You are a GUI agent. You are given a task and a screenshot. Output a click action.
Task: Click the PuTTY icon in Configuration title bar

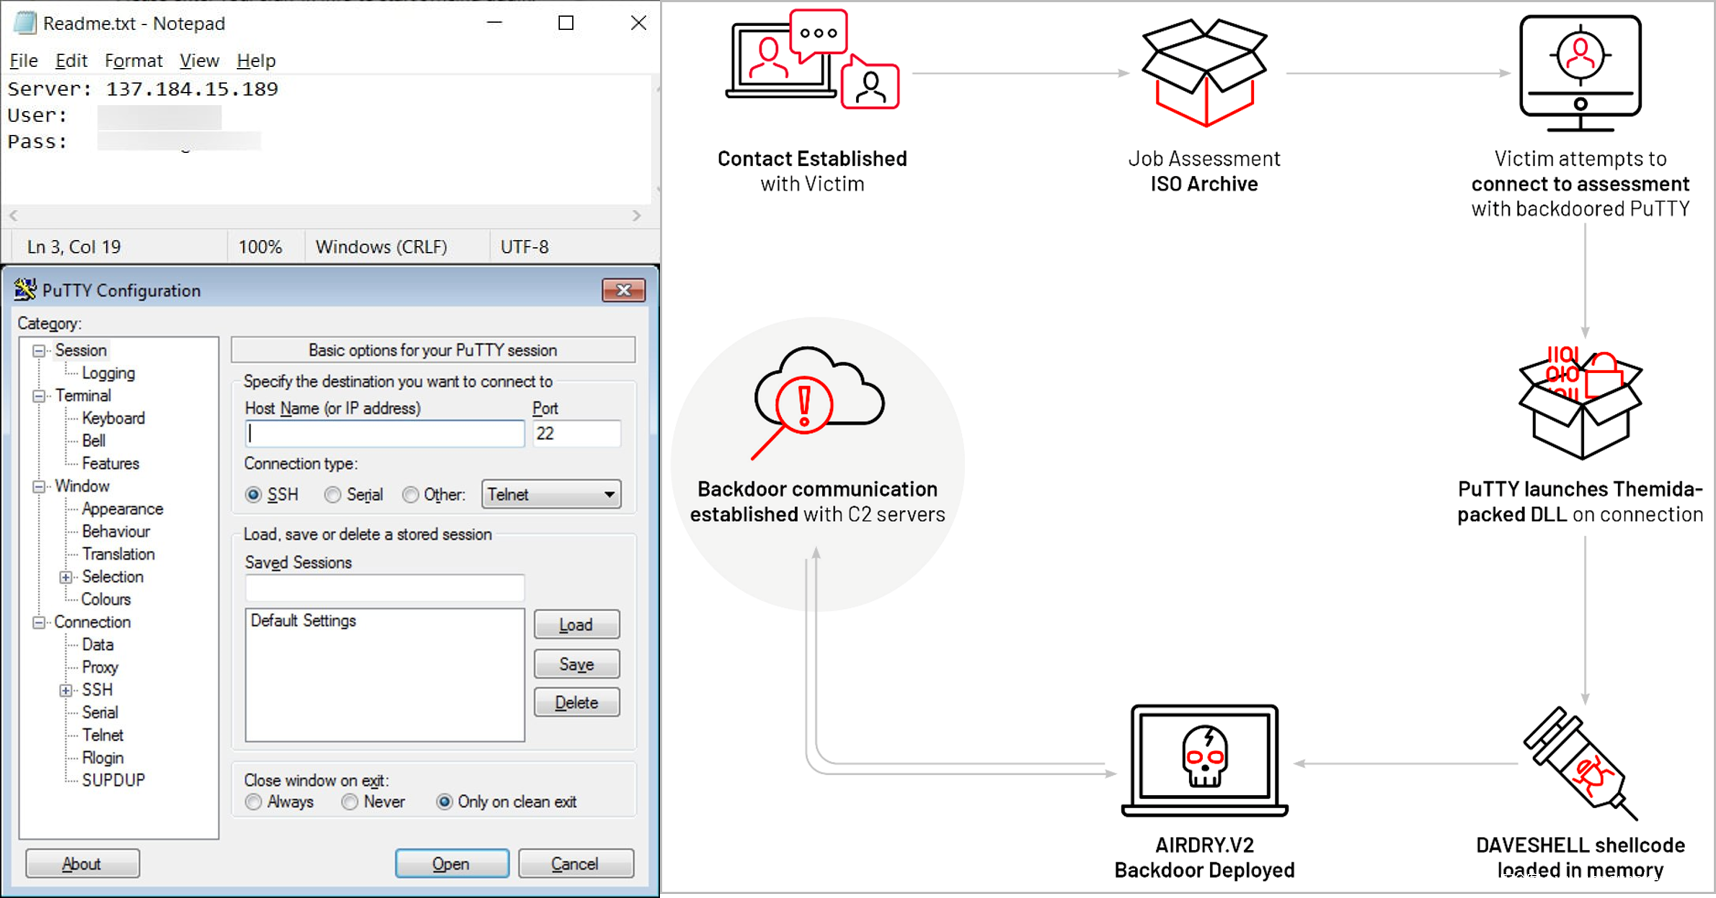pos(25,290)
